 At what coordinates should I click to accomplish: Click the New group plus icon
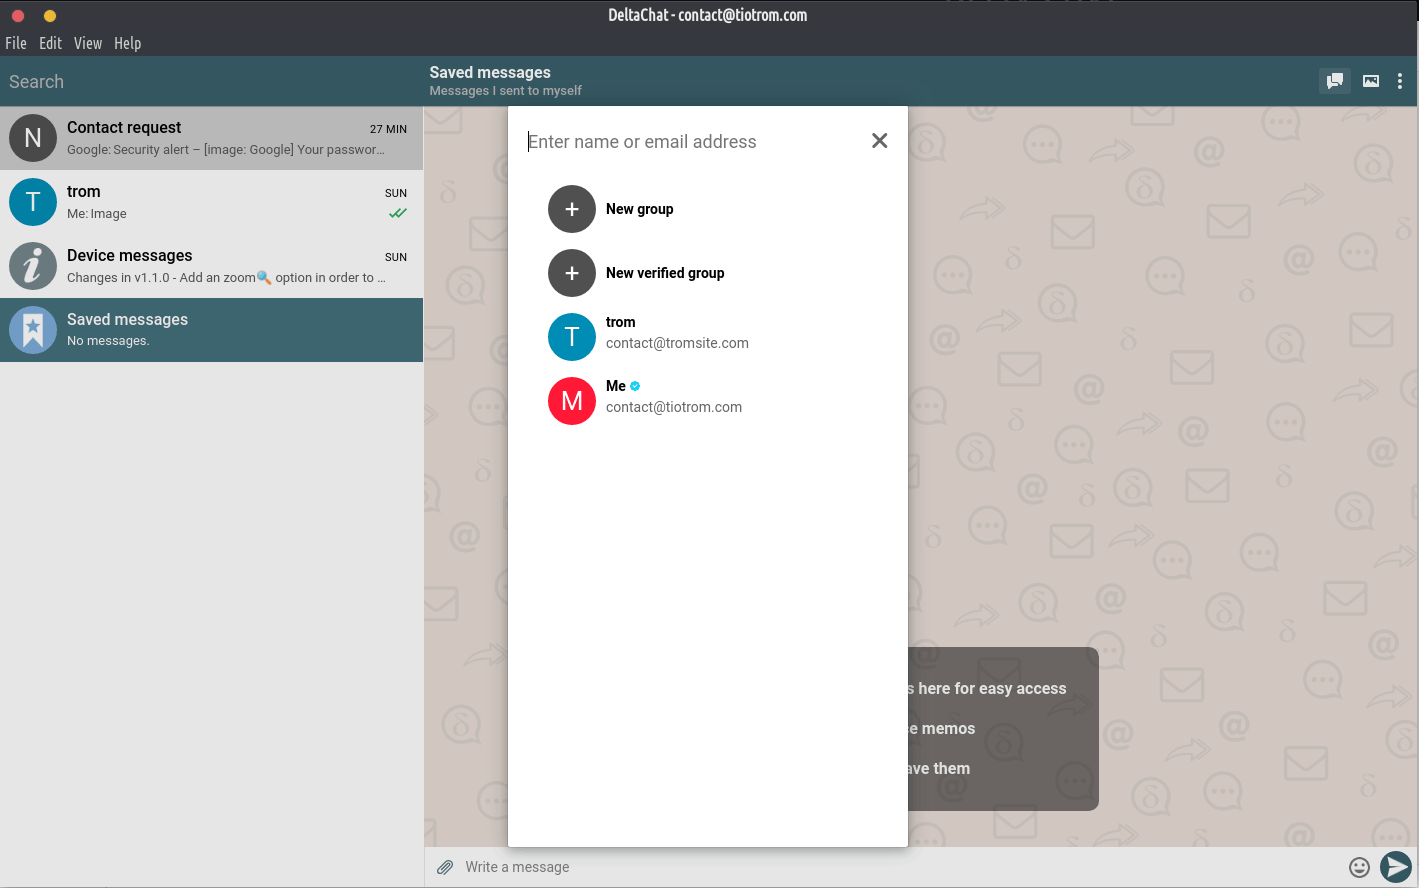(572, 209)
